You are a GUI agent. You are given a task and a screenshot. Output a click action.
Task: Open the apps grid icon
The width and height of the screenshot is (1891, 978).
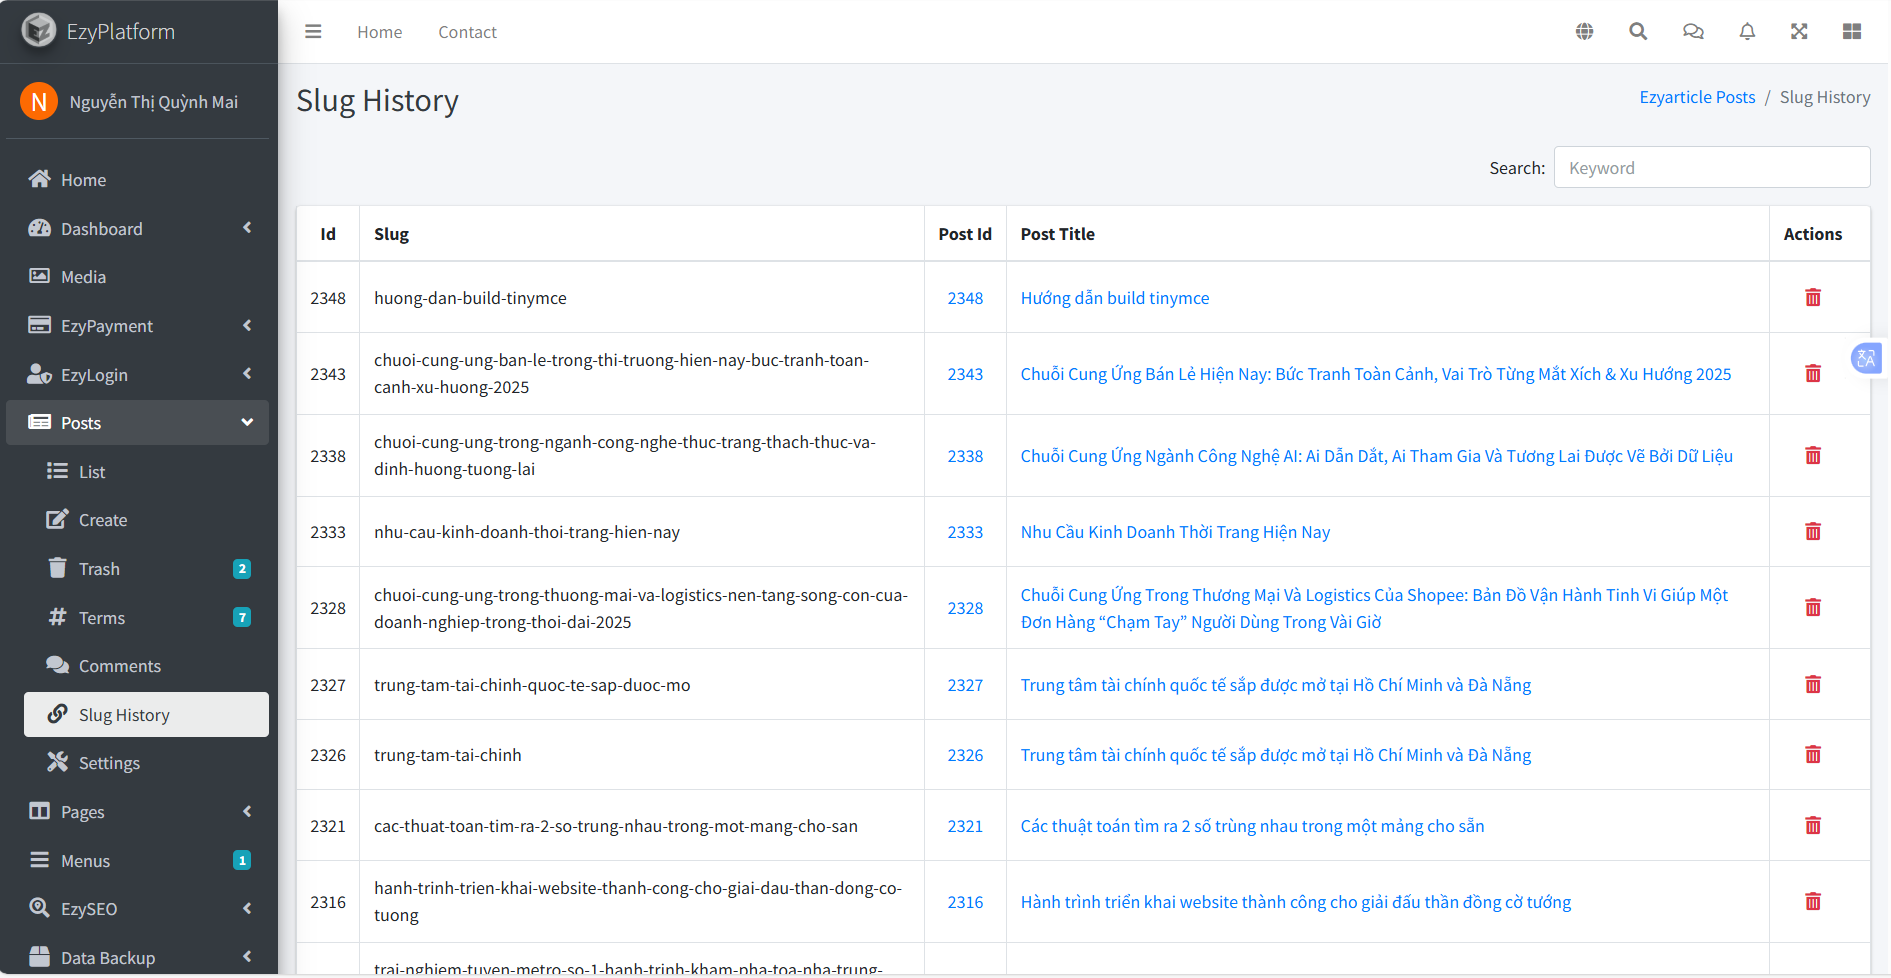1852,31
